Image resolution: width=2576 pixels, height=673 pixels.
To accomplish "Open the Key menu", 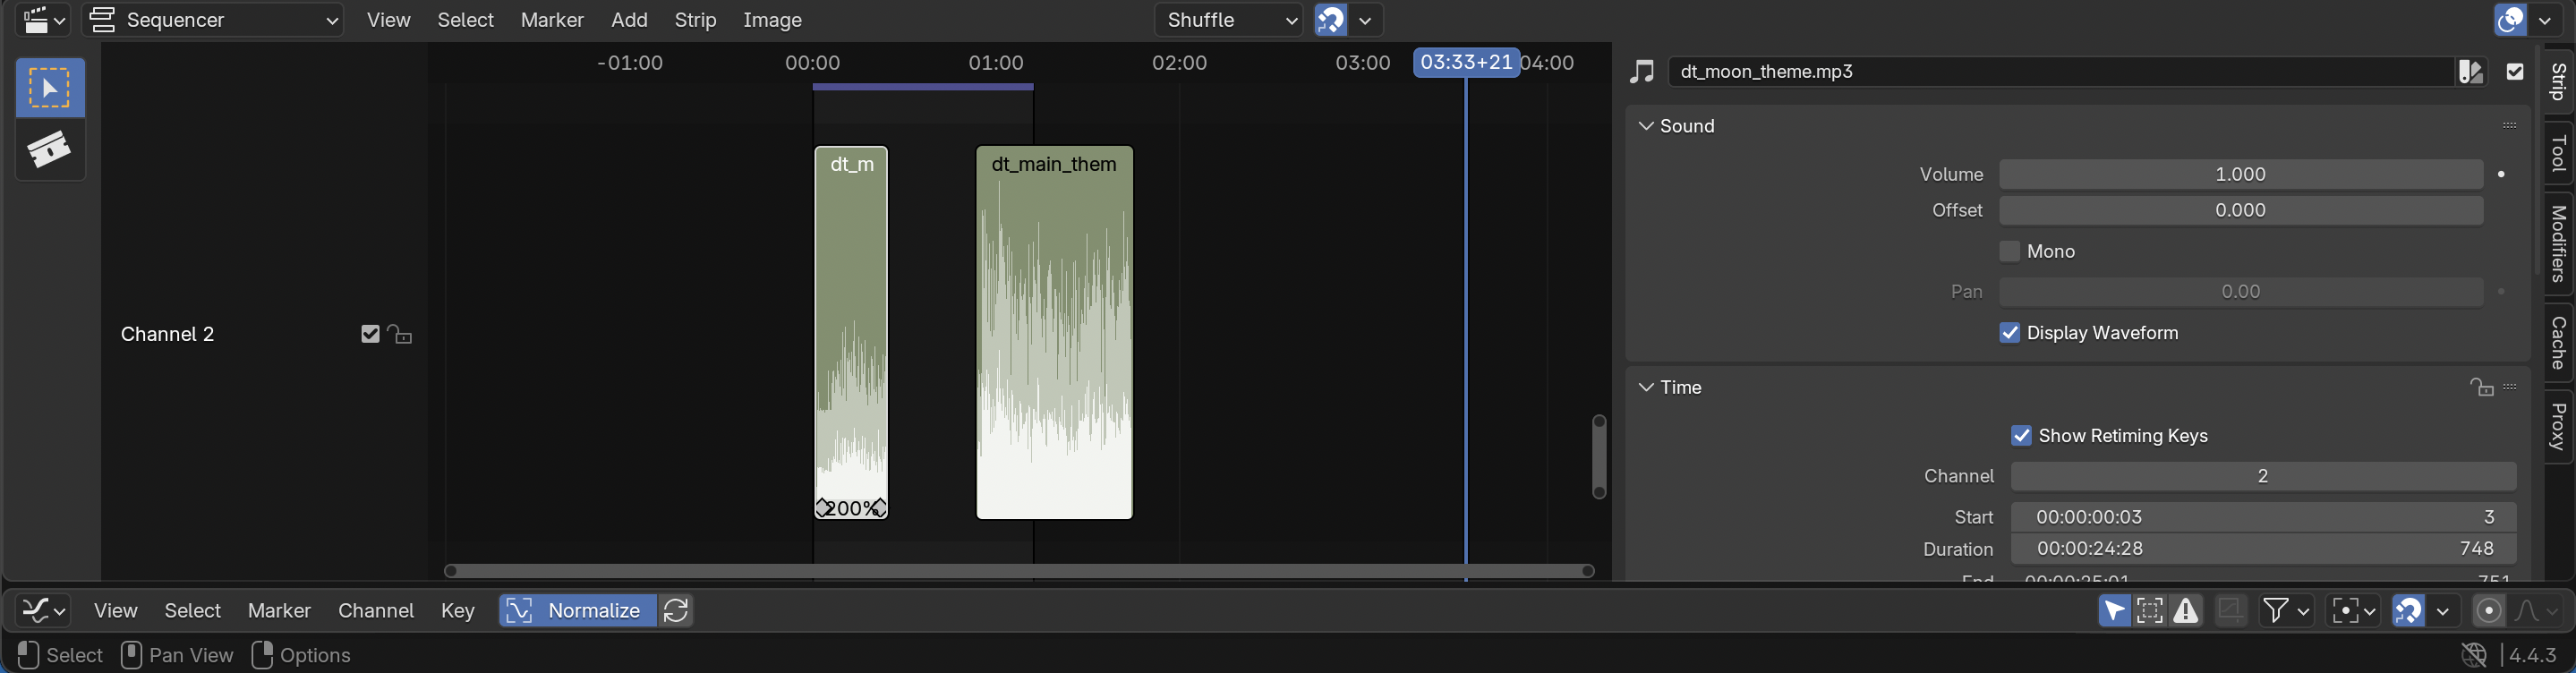I will (458, 610).
